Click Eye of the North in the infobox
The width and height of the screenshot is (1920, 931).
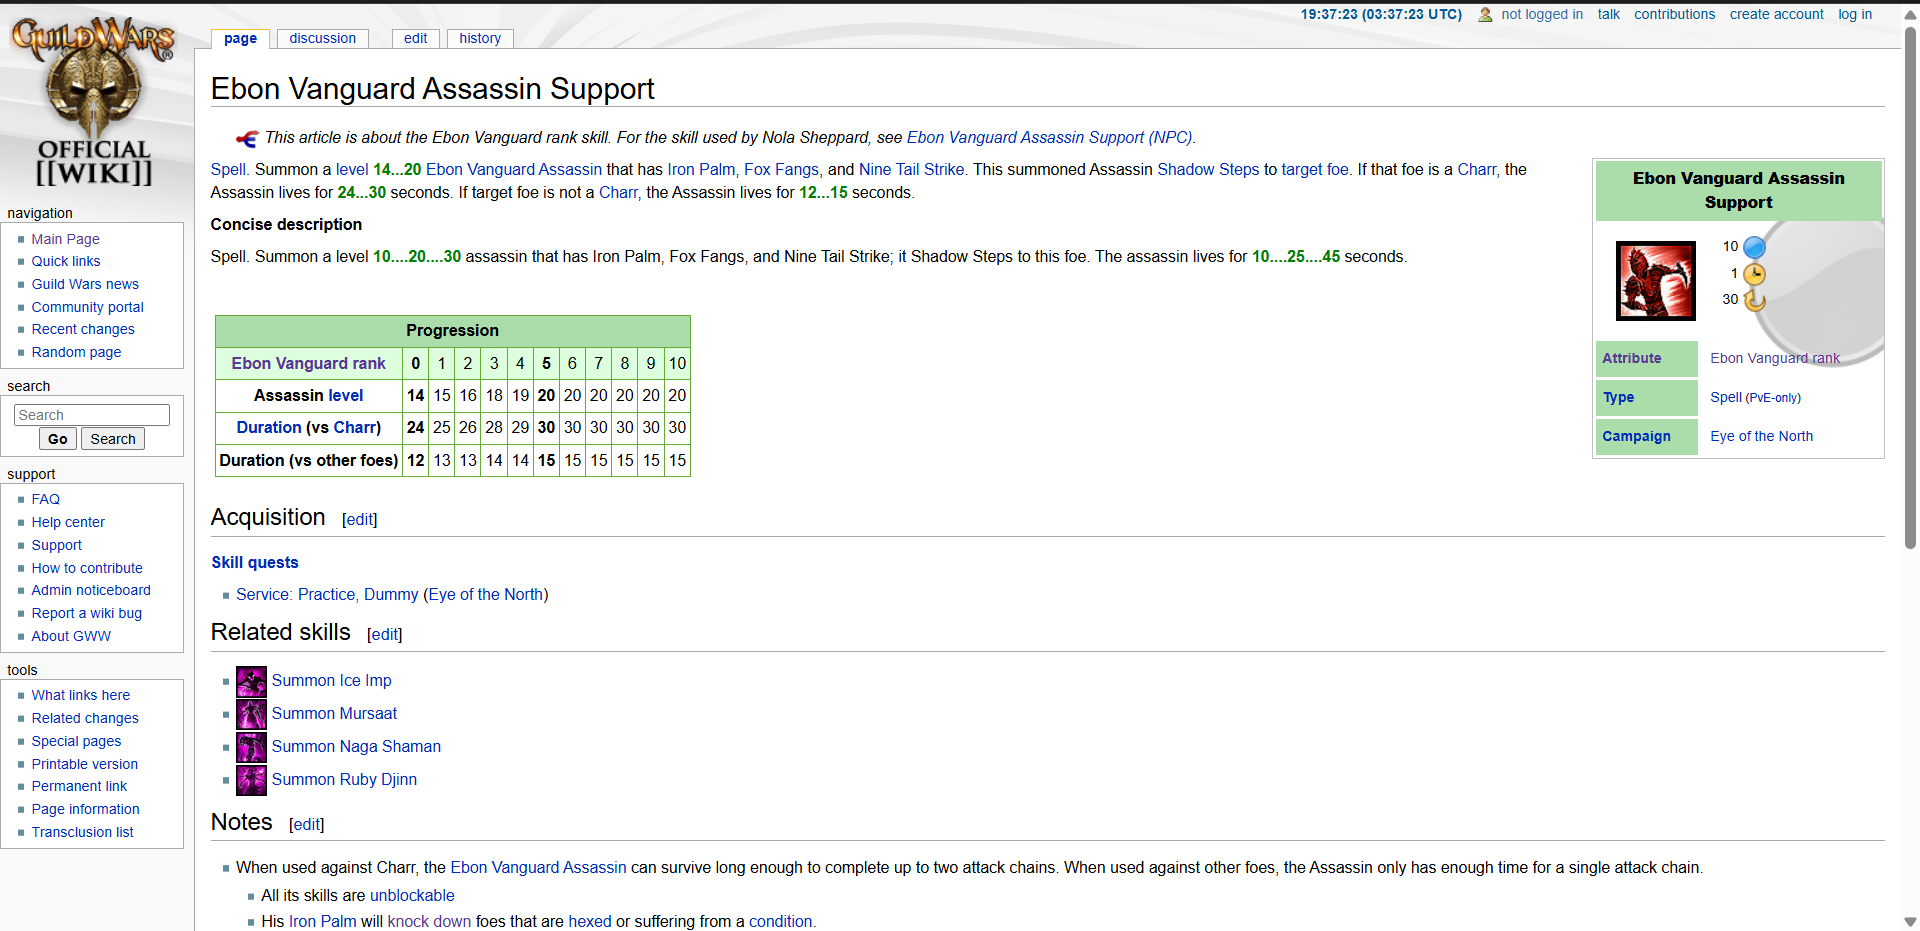coord(1761,436)
